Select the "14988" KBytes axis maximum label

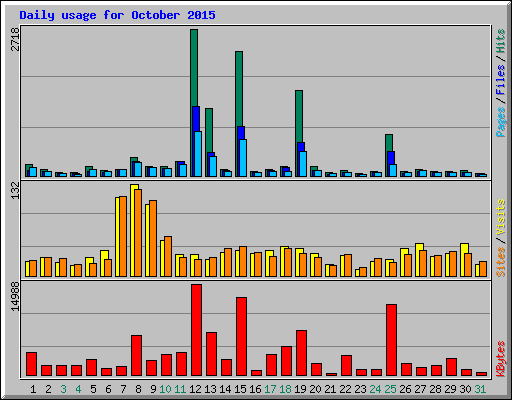(x=15, y=296)
